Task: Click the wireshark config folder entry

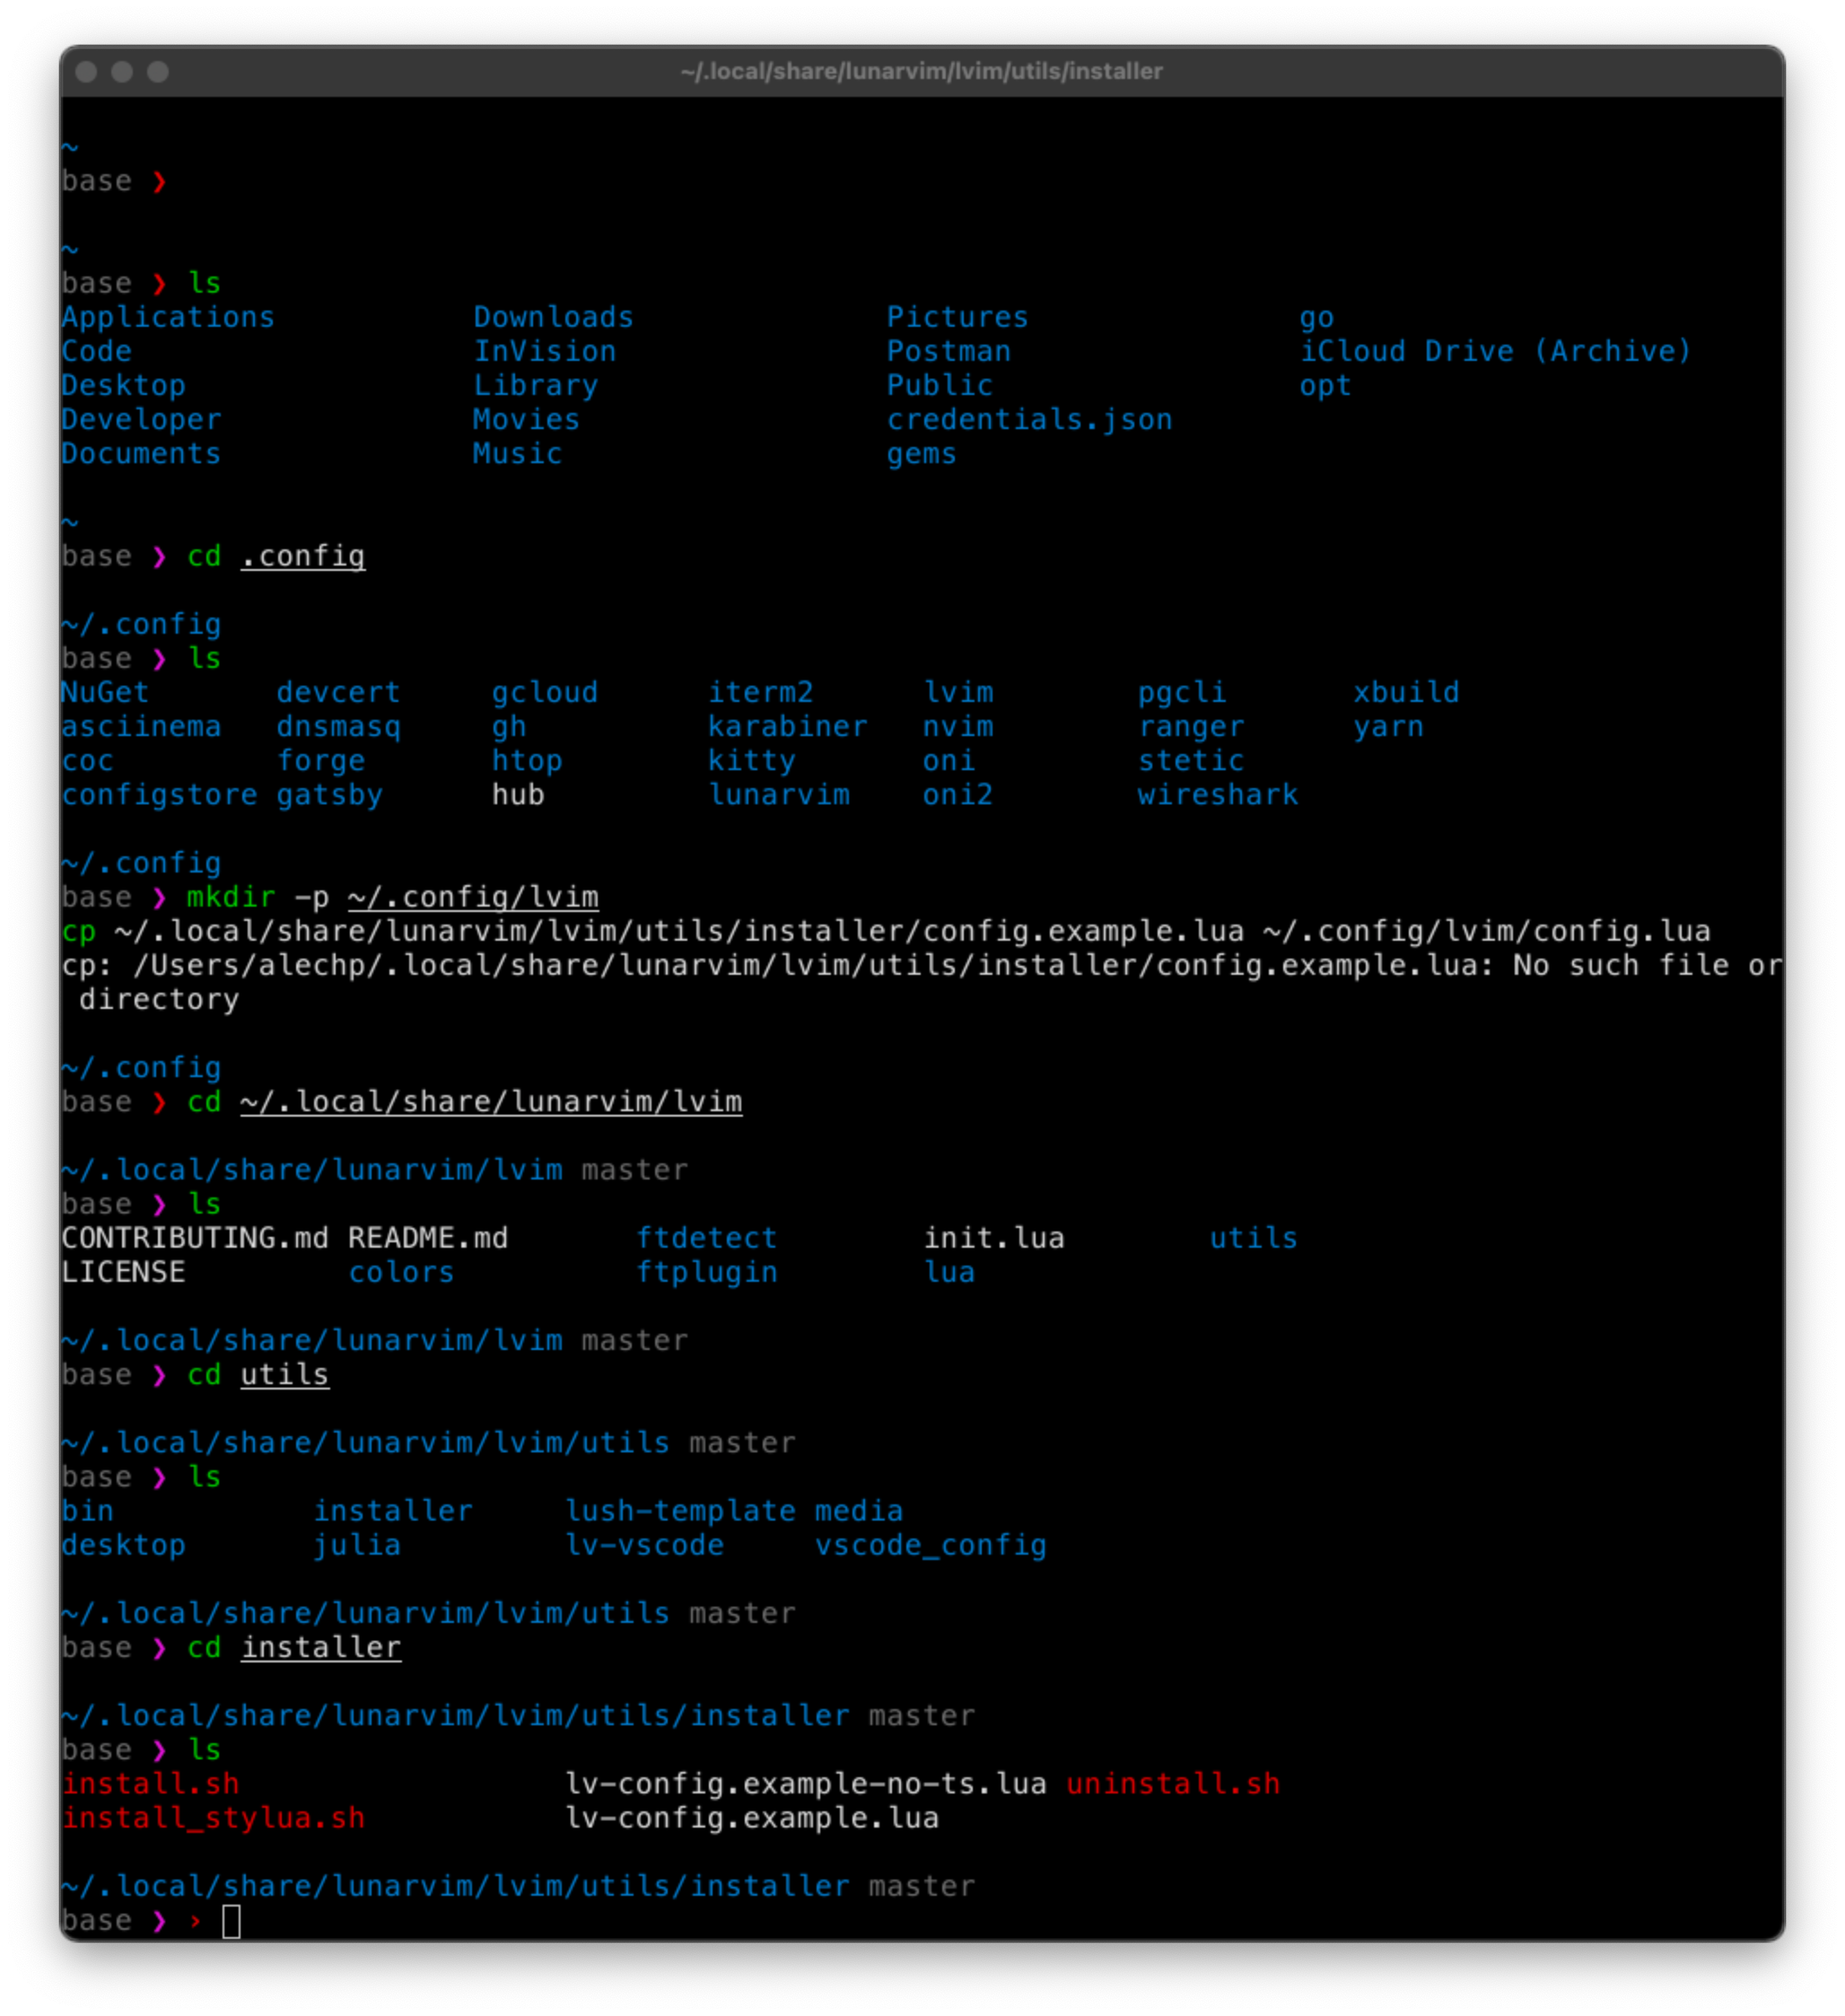Action: click(1217, 794)
